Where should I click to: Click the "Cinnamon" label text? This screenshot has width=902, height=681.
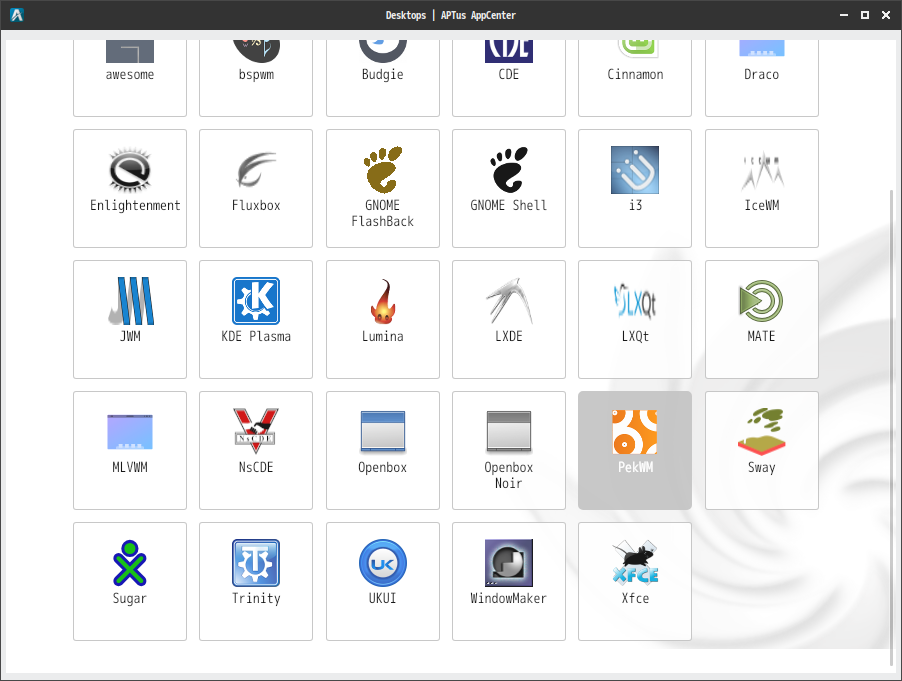635,74
